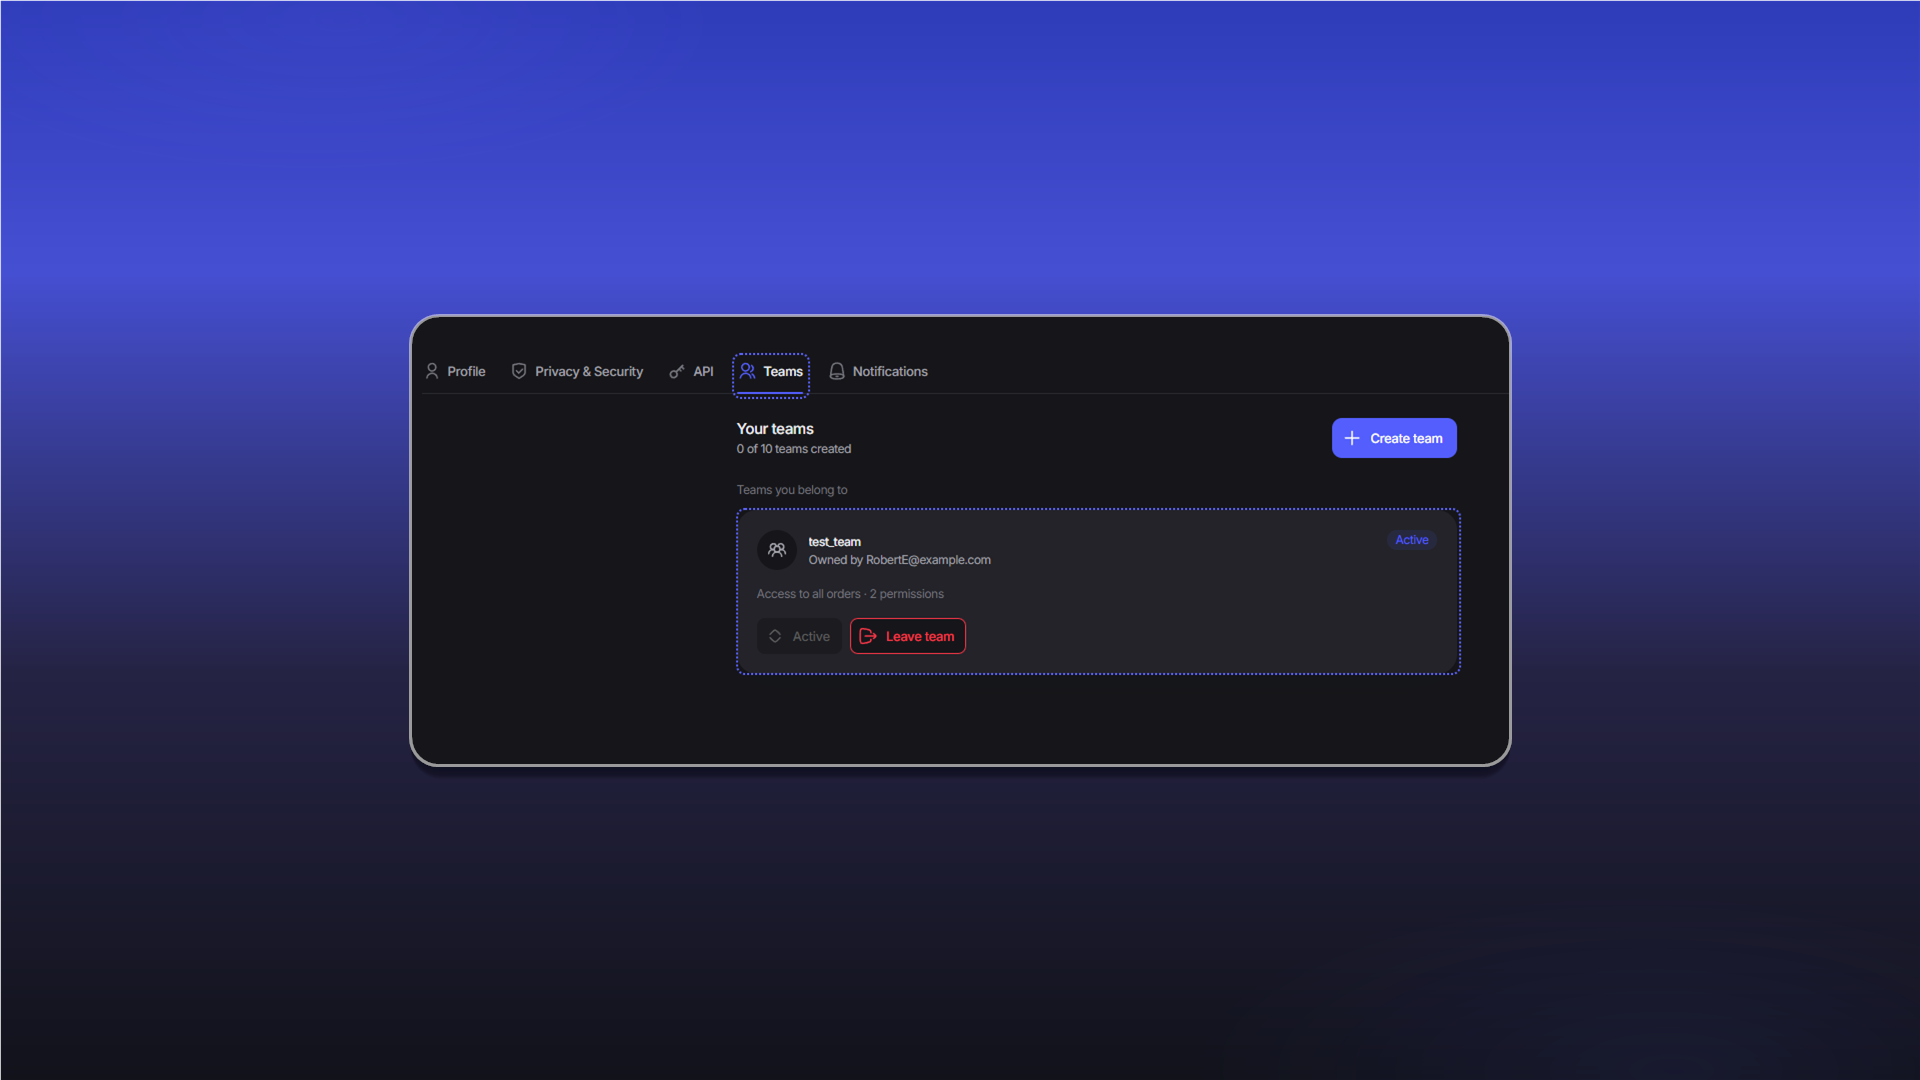This screenshot has width=1920, height=1080.
Task: Click the API key icon
Action: pos(677,371)
